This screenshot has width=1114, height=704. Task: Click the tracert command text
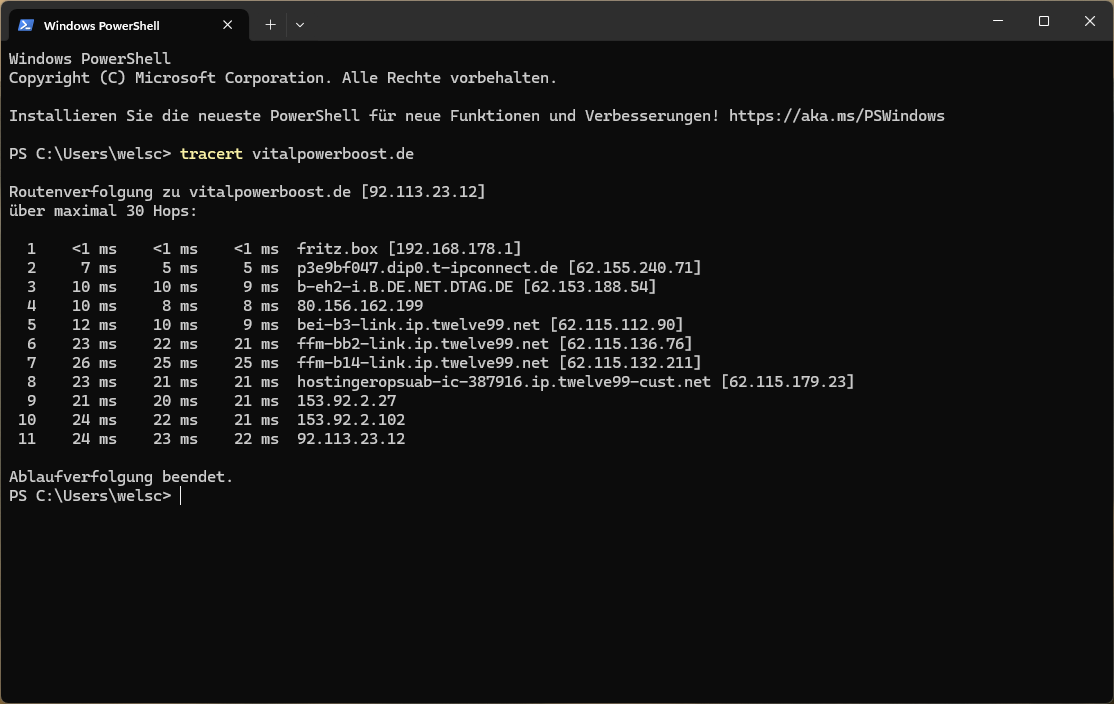pos(211,154)
